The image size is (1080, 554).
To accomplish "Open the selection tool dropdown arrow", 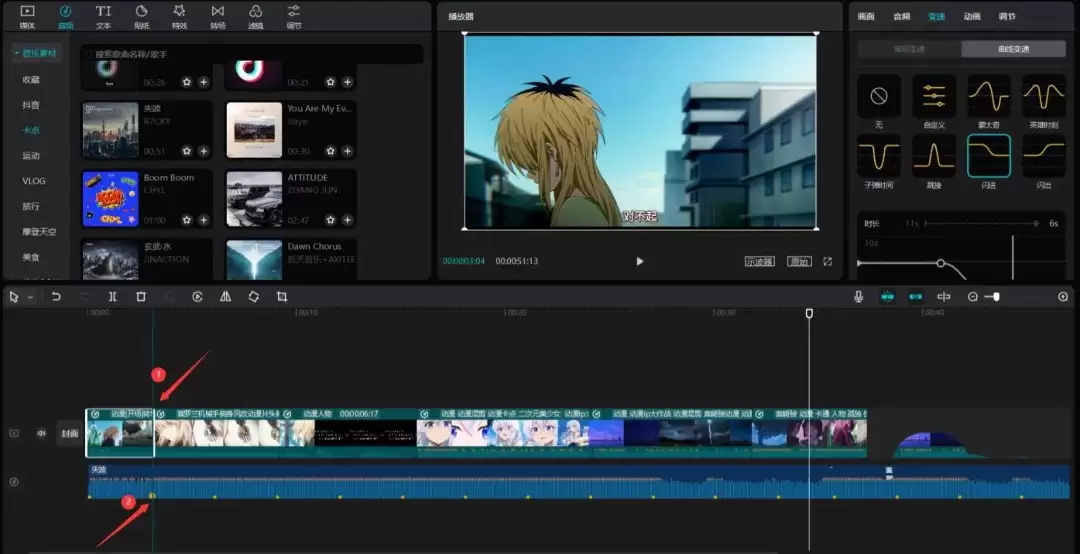I will [30, 298].
